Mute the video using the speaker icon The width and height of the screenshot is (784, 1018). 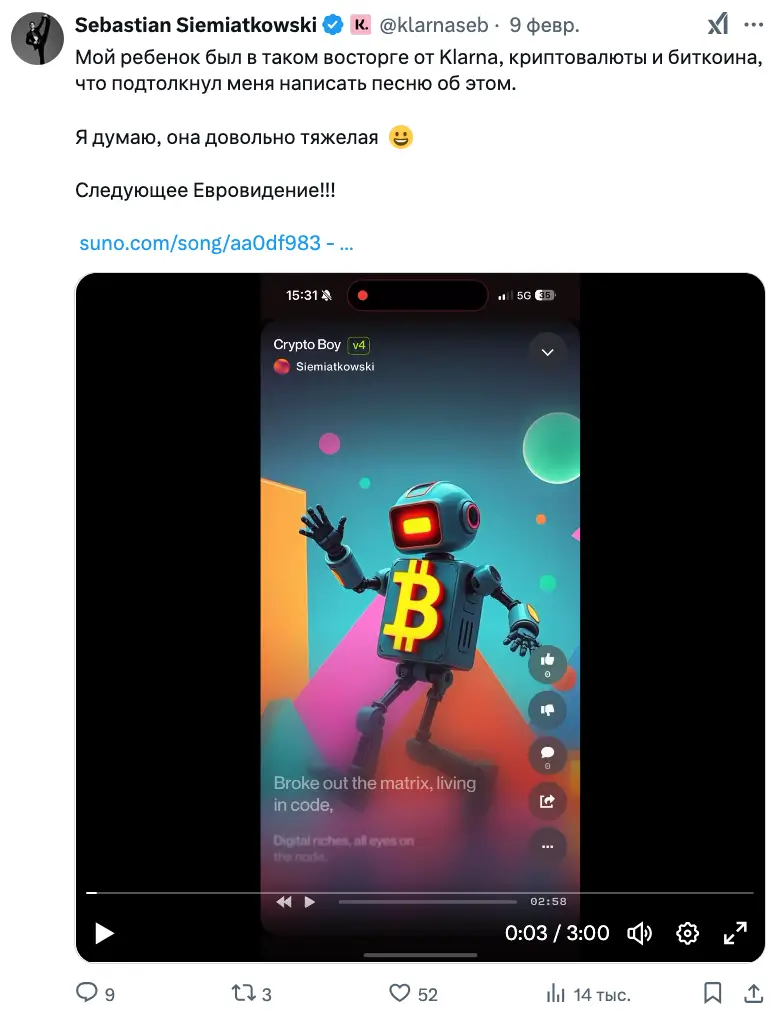(639, 933)
